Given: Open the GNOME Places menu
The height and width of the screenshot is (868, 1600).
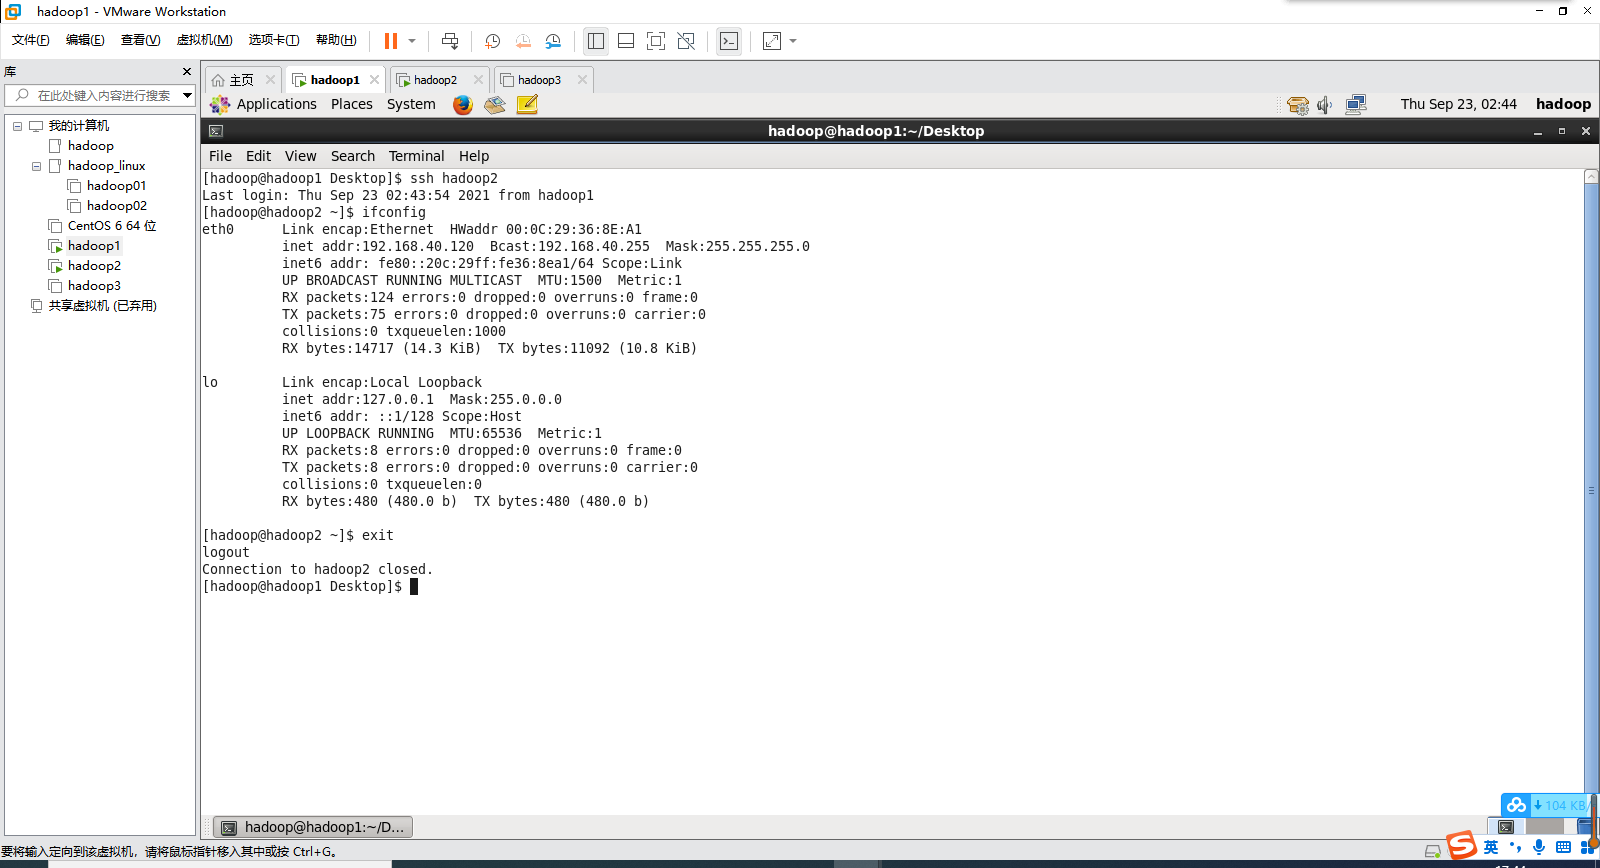Looking at the screenshot, I should tap(352, 104).
